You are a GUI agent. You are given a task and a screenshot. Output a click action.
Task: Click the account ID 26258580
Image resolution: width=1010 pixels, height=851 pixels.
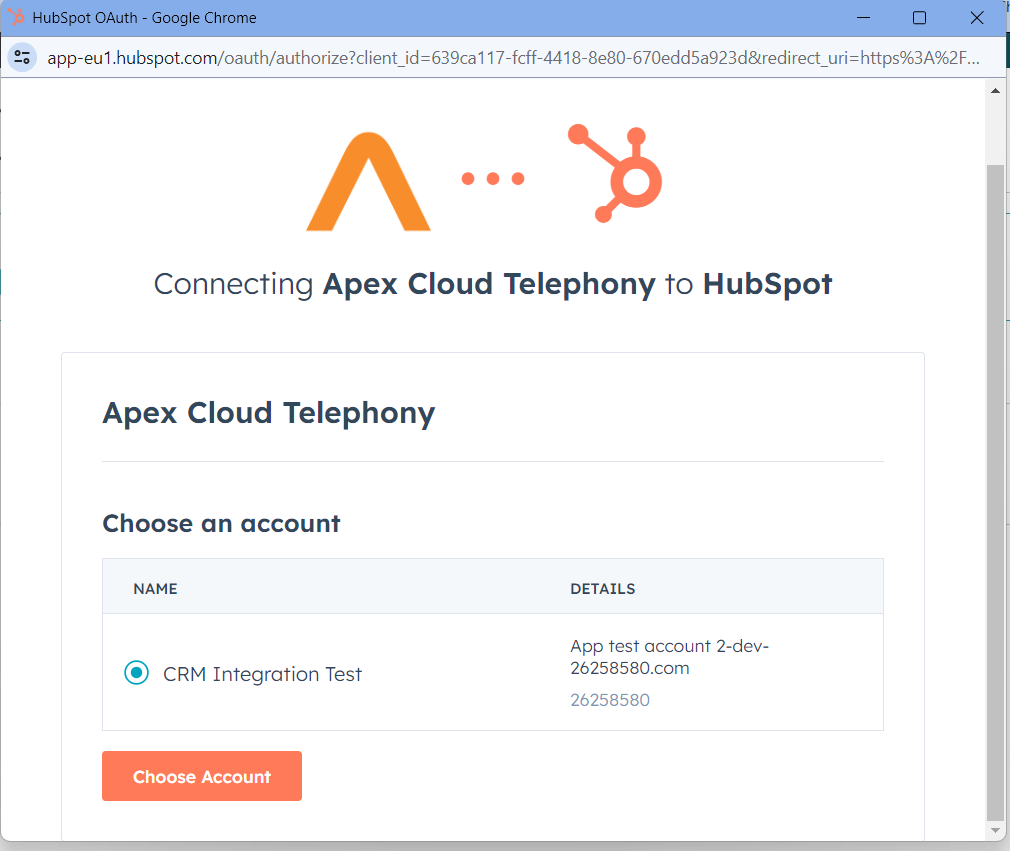pyautogui.click(x=609, y=700)
